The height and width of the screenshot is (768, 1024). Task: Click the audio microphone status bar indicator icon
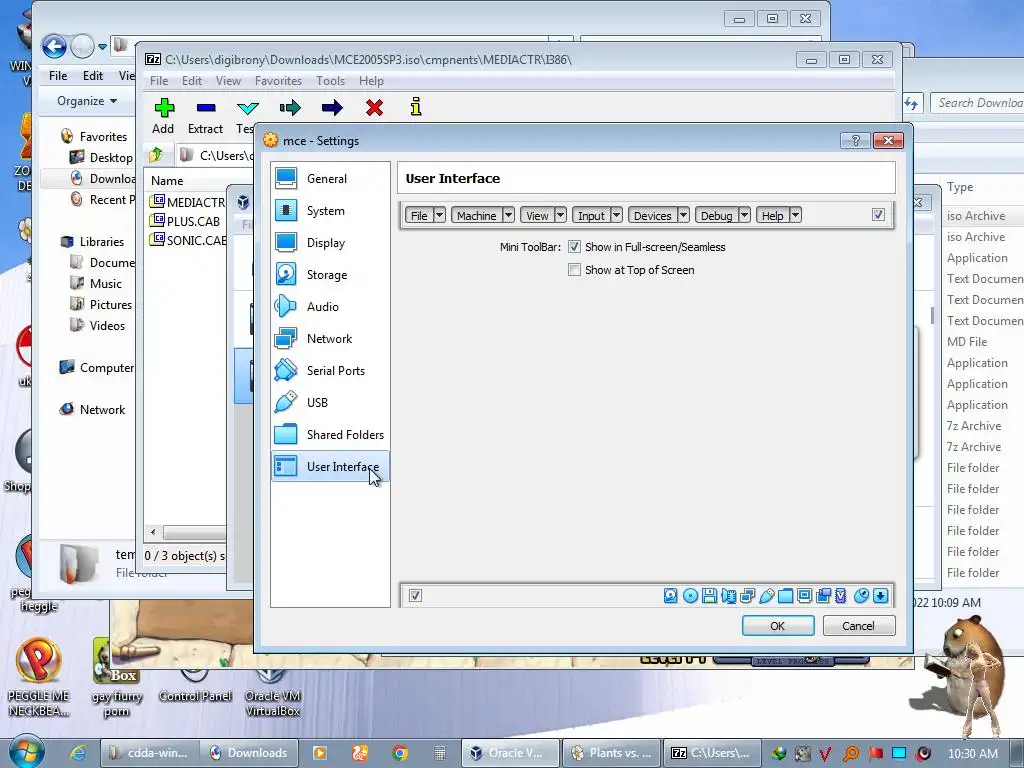click(x=729, y=596)
